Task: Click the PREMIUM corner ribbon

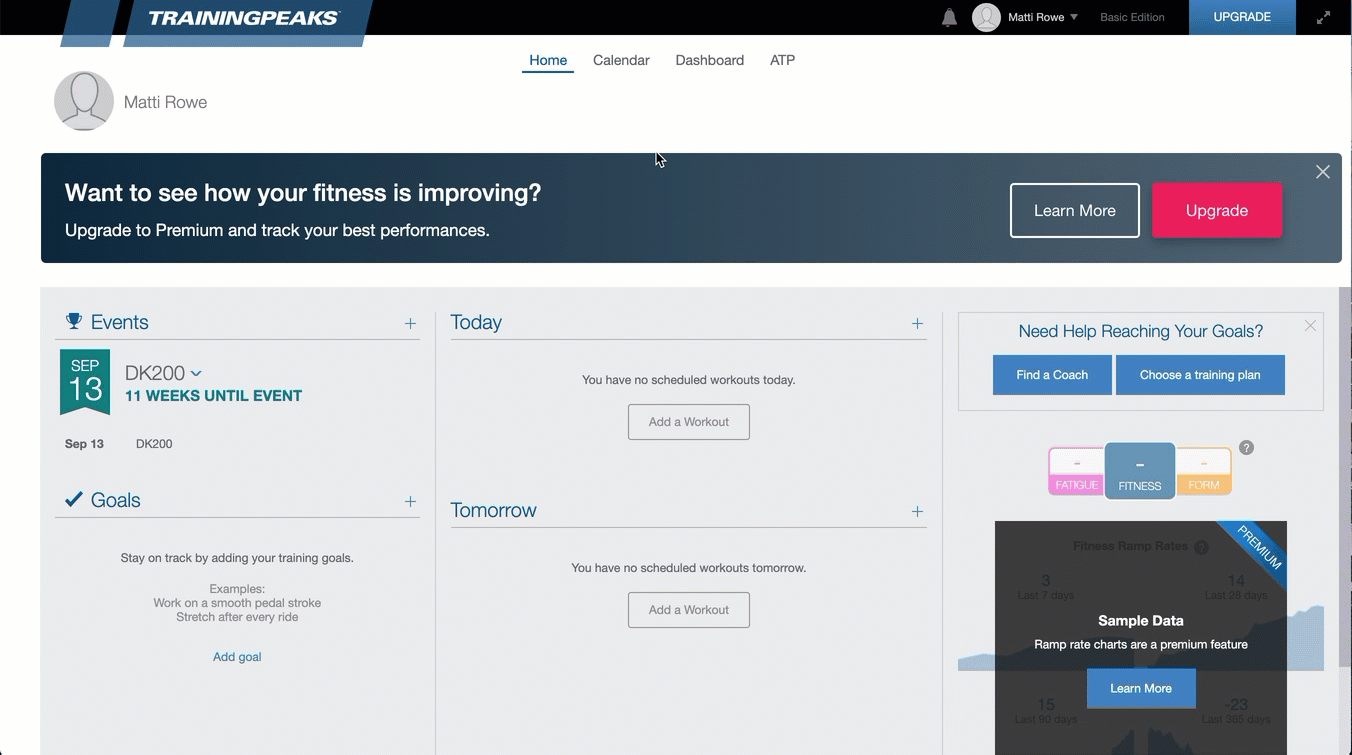Action: pyautogui.click(x=1259, y=548)
